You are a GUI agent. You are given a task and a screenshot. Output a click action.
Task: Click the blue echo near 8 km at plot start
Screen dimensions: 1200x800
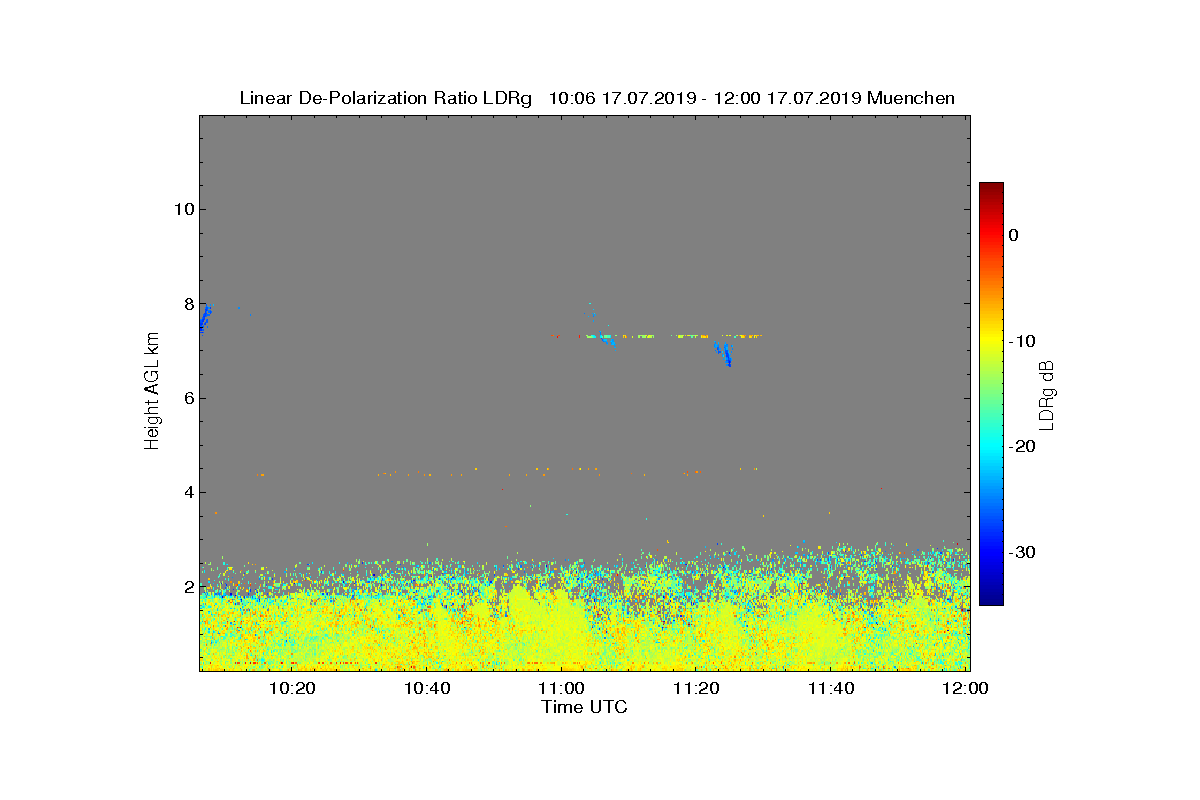point(205,317)
